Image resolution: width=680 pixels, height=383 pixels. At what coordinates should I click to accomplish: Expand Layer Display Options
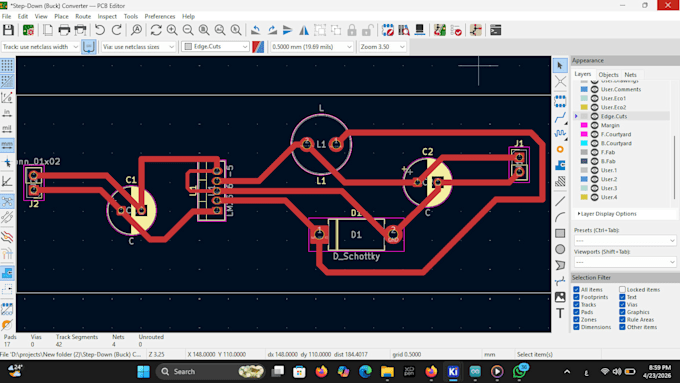coord(607,214)
